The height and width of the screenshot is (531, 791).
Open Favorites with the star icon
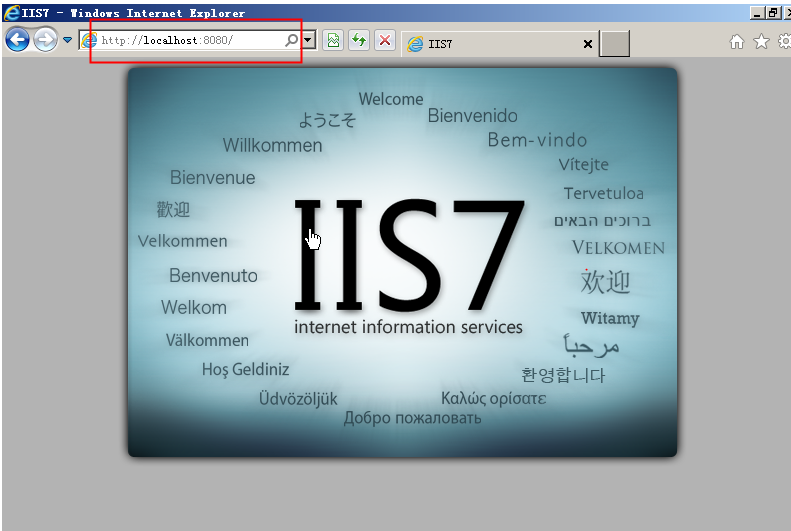pos(761,41)
